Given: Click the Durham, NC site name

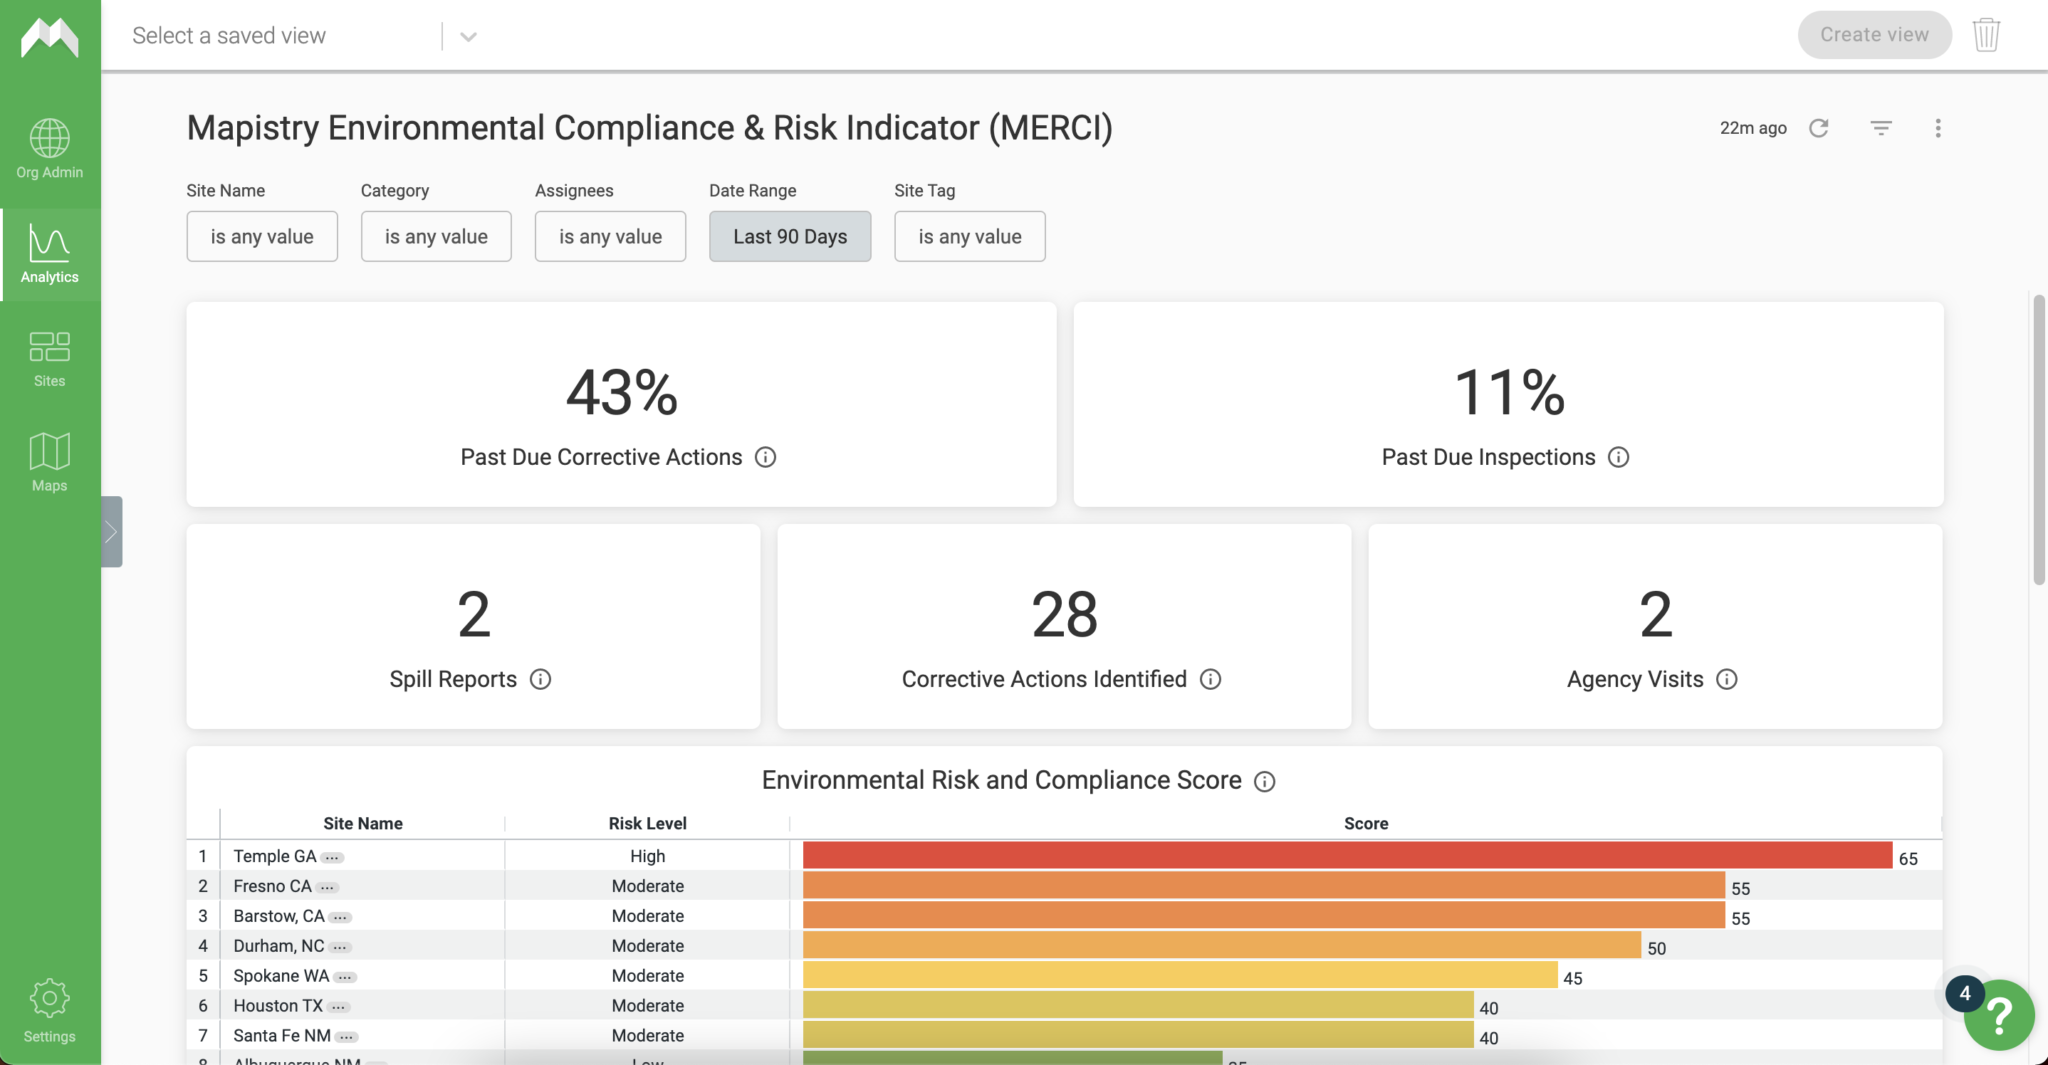Looking at the screenshot, I should pyautogui.click(x=279, y=946).
